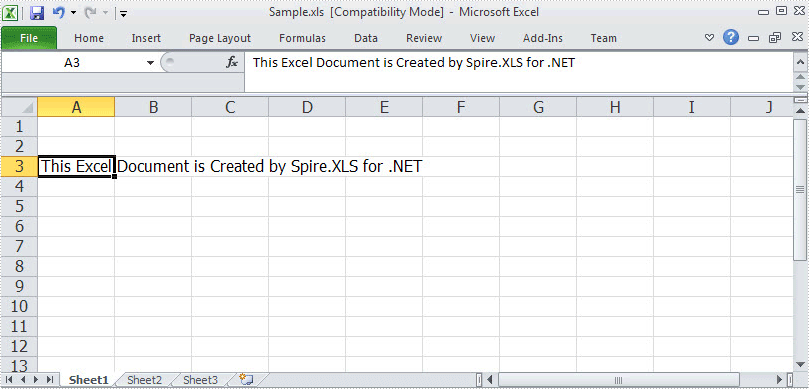Select row 3 header

(x=20, y=167)
